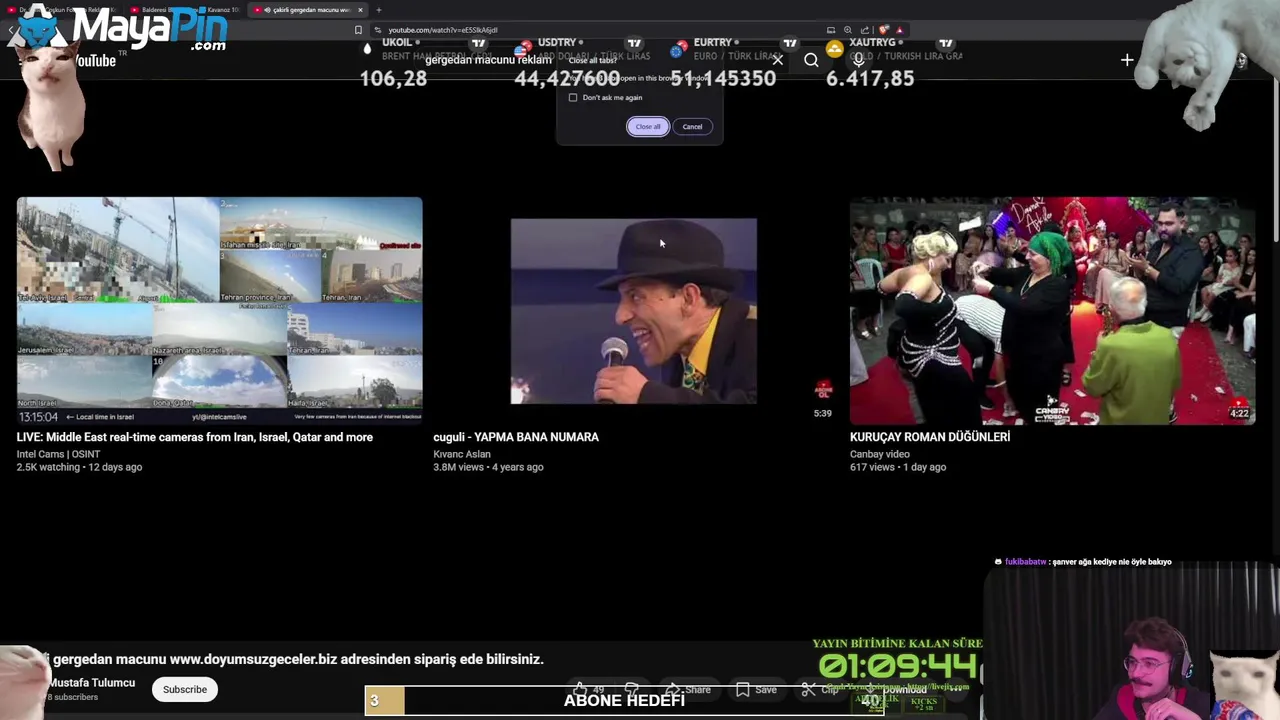Viewport: 1280px width, 720px height.
Task: Open the Mustafa Tulumcu channel name
Action: coord(92,683)
